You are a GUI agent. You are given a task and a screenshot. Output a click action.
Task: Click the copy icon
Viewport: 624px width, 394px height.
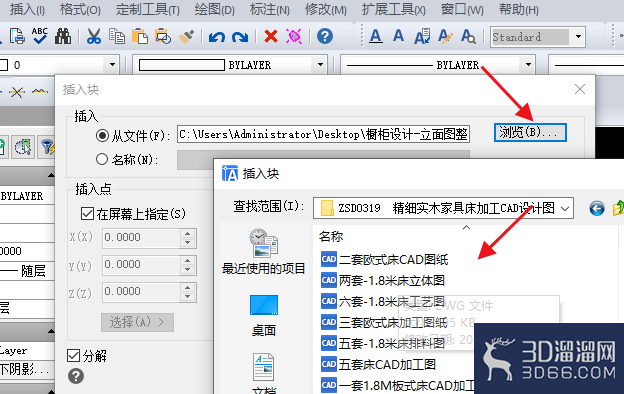click(117, 36)
